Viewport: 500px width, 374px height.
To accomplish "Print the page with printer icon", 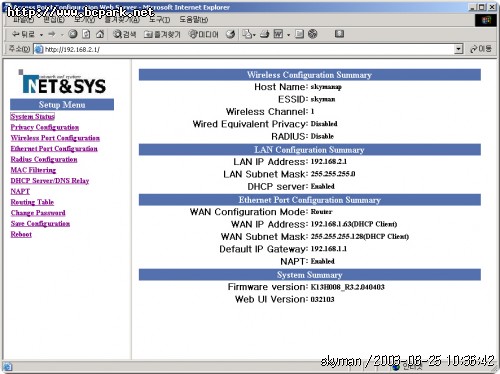I will pos(264,34).
